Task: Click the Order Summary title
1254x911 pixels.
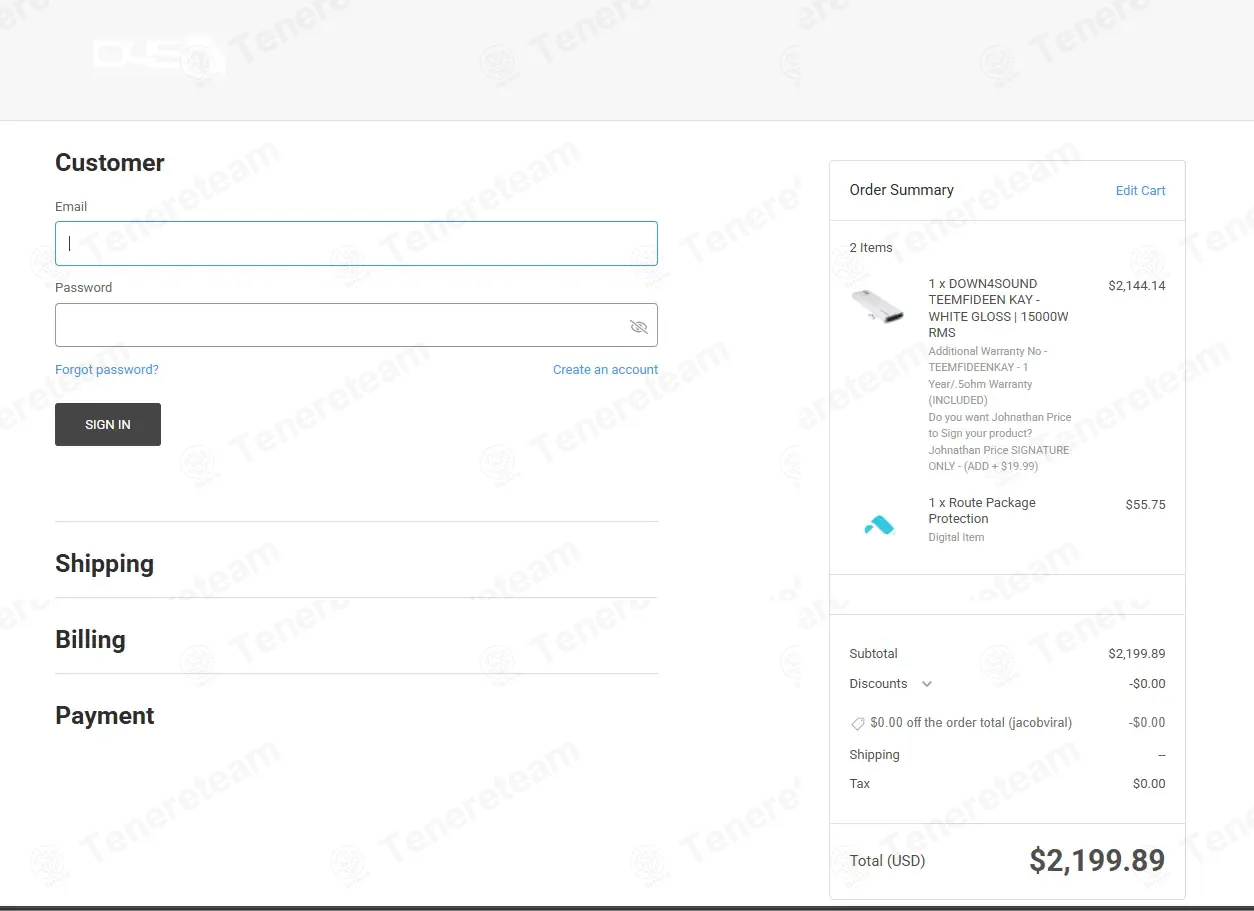Action: coord(902,190)
